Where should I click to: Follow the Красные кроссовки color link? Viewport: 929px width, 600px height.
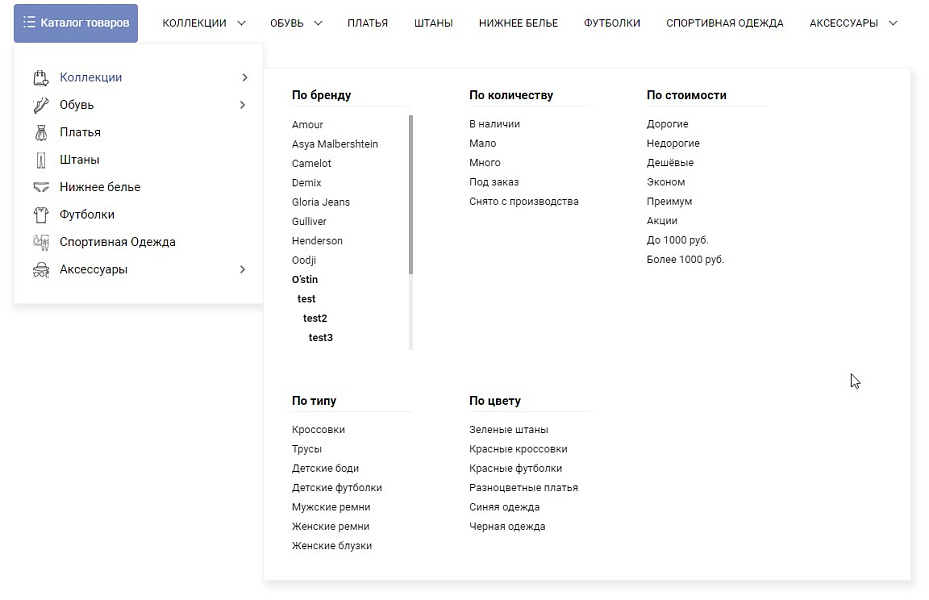(x=518, y=449)
